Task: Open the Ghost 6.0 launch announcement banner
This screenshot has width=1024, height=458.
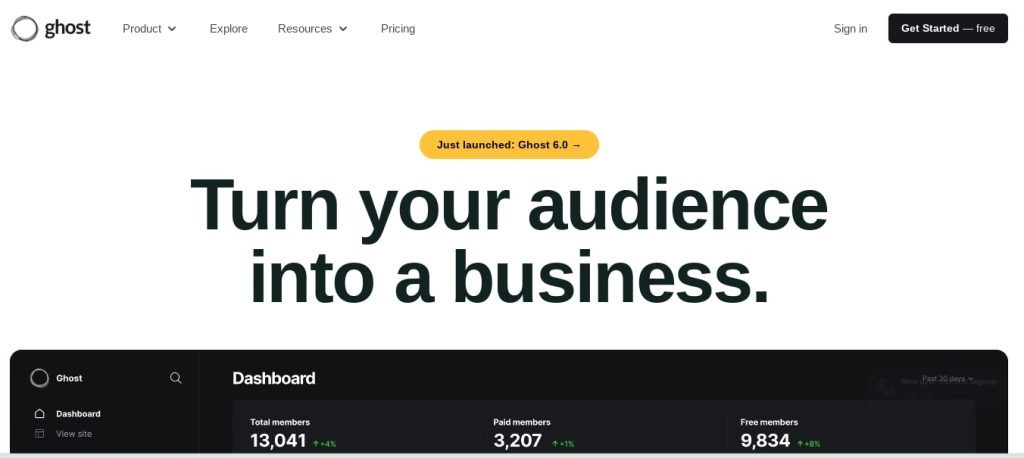Action: 509,145
